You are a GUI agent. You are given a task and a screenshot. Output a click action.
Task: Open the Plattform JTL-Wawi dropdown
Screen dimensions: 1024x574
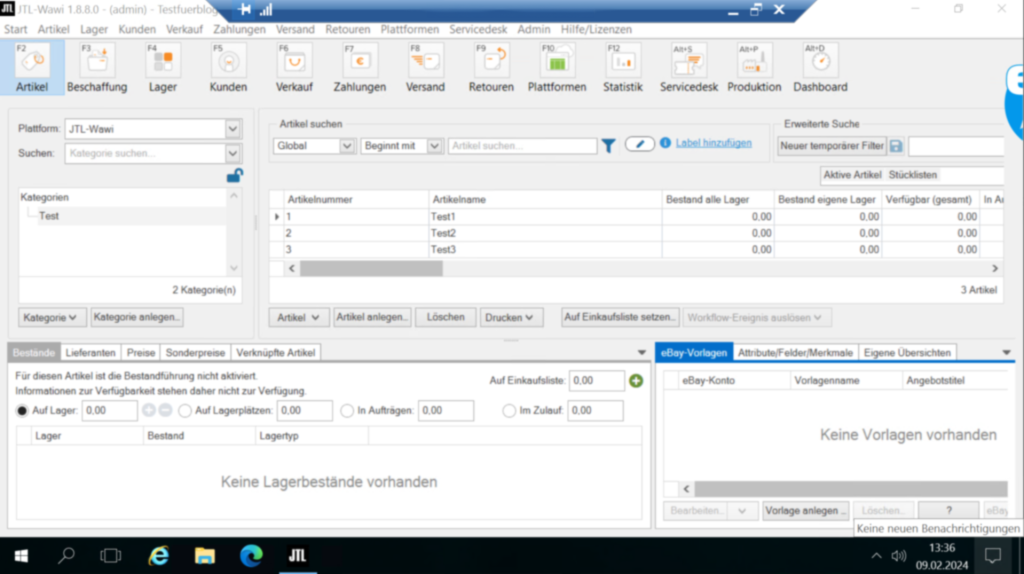pyautogui.click(x=233, y=129)
